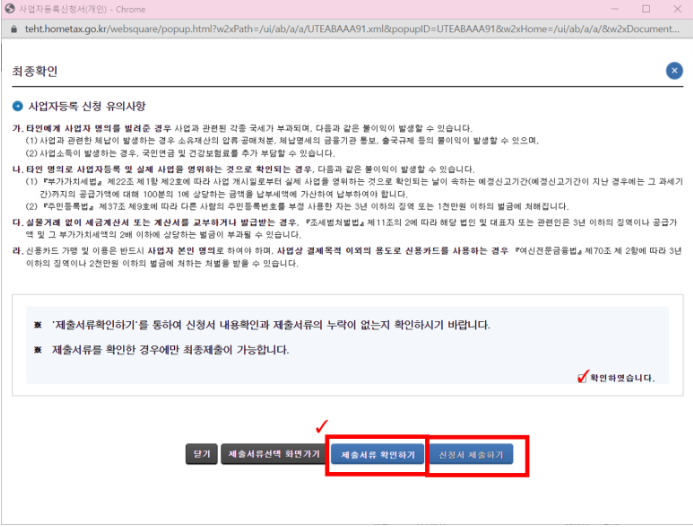Screen dimensions: 693x527
Task: Click the 닫기 button
Action: pos(202,454)
